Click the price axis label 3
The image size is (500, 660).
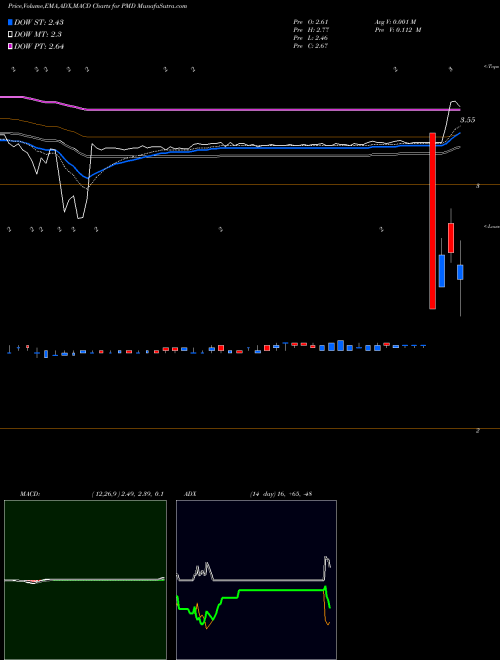[x=478, y=185]
